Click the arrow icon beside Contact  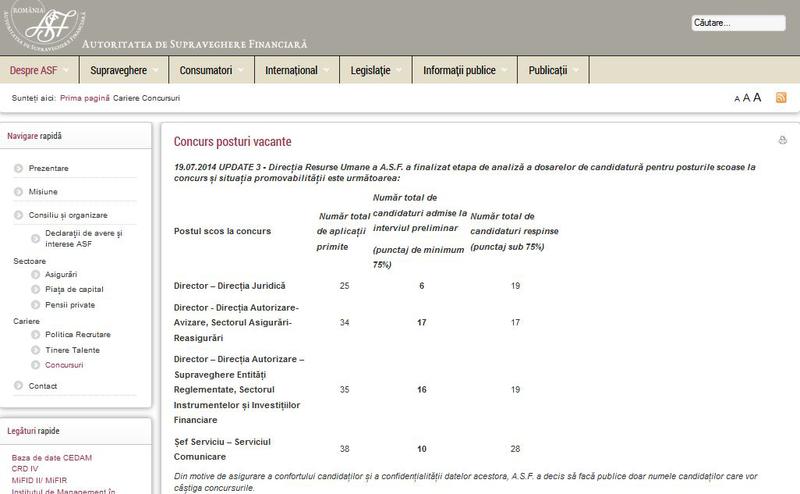point(19,385)
